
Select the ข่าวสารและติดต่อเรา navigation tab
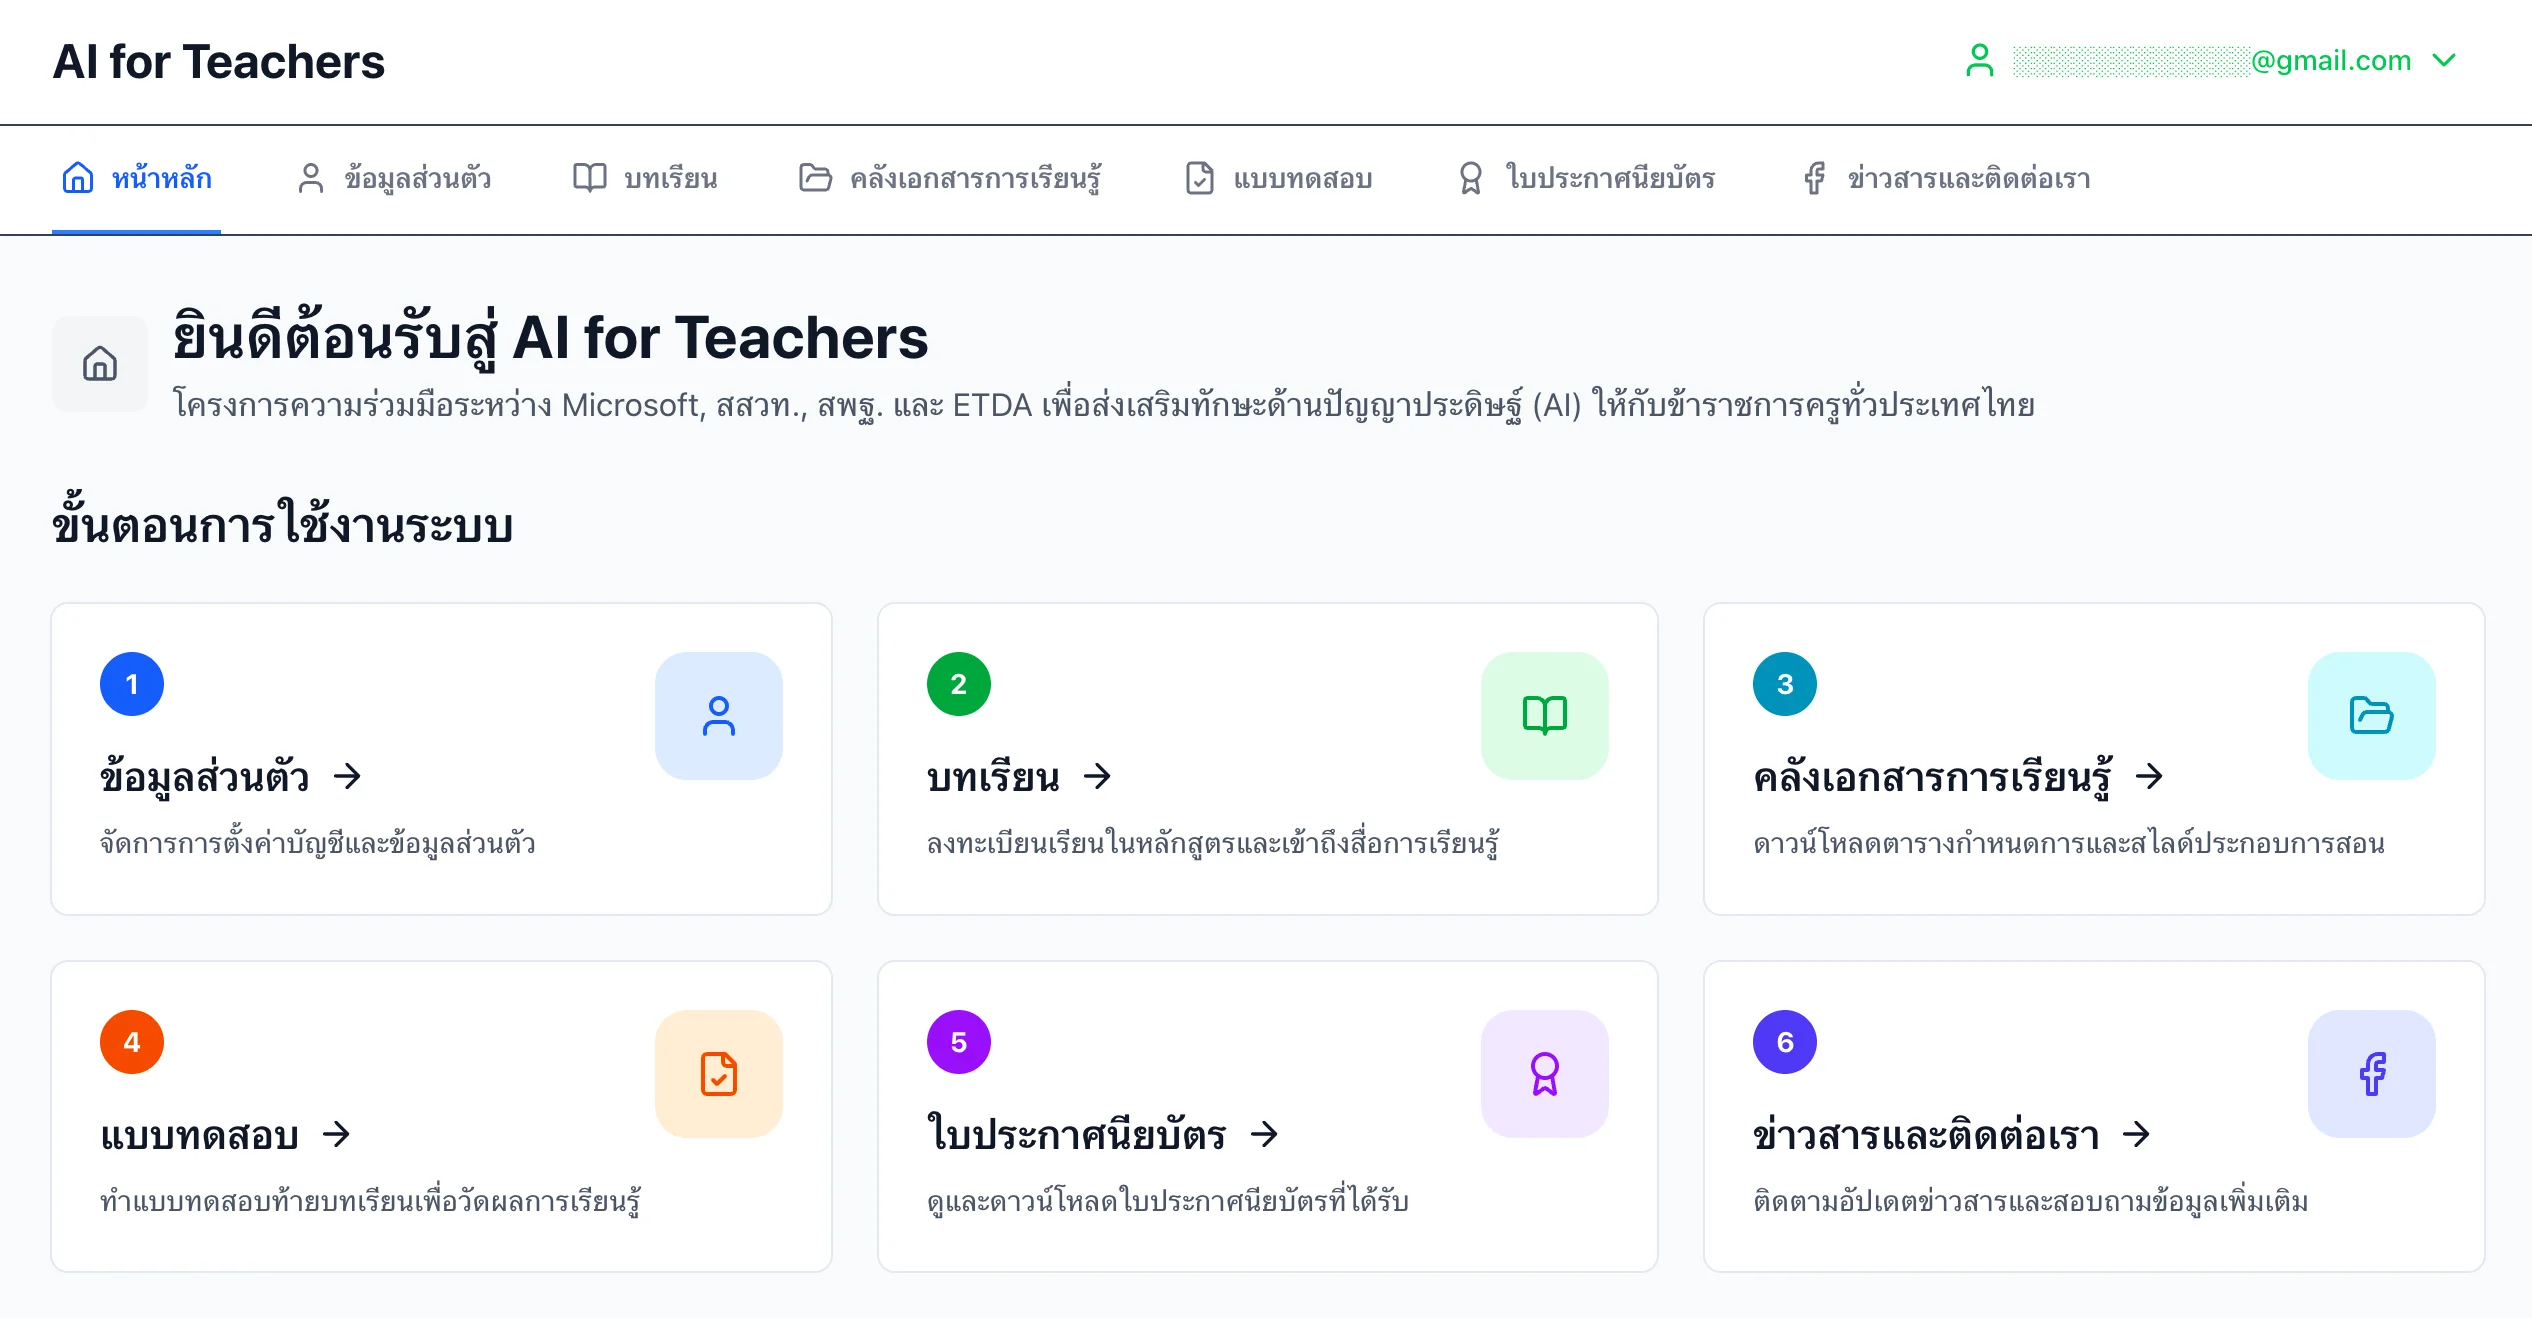(x=1946, y=179)
